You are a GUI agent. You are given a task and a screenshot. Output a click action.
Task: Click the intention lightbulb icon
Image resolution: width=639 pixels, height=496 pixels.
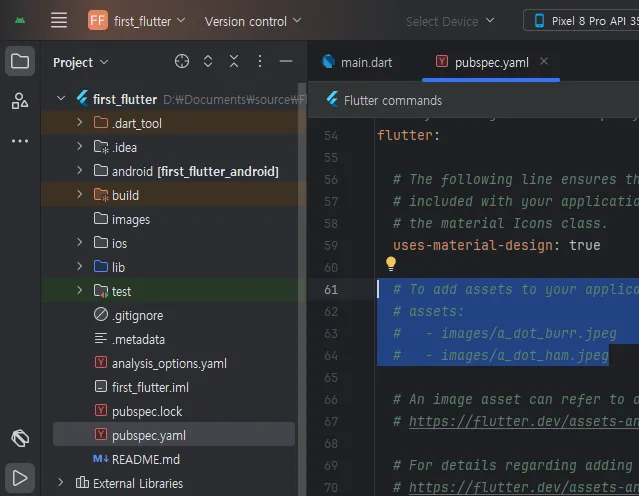pos(391,263)
